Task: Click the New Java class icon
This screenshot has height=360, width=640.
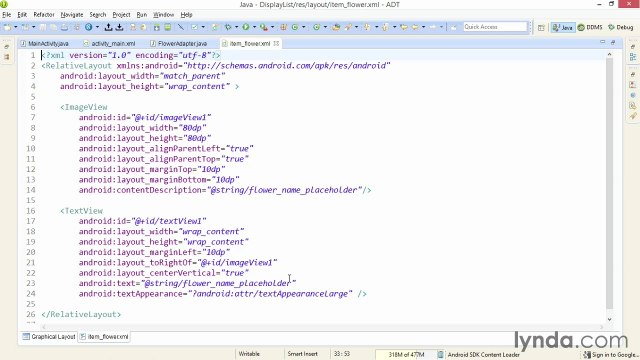Action: [x=295, y=27]
